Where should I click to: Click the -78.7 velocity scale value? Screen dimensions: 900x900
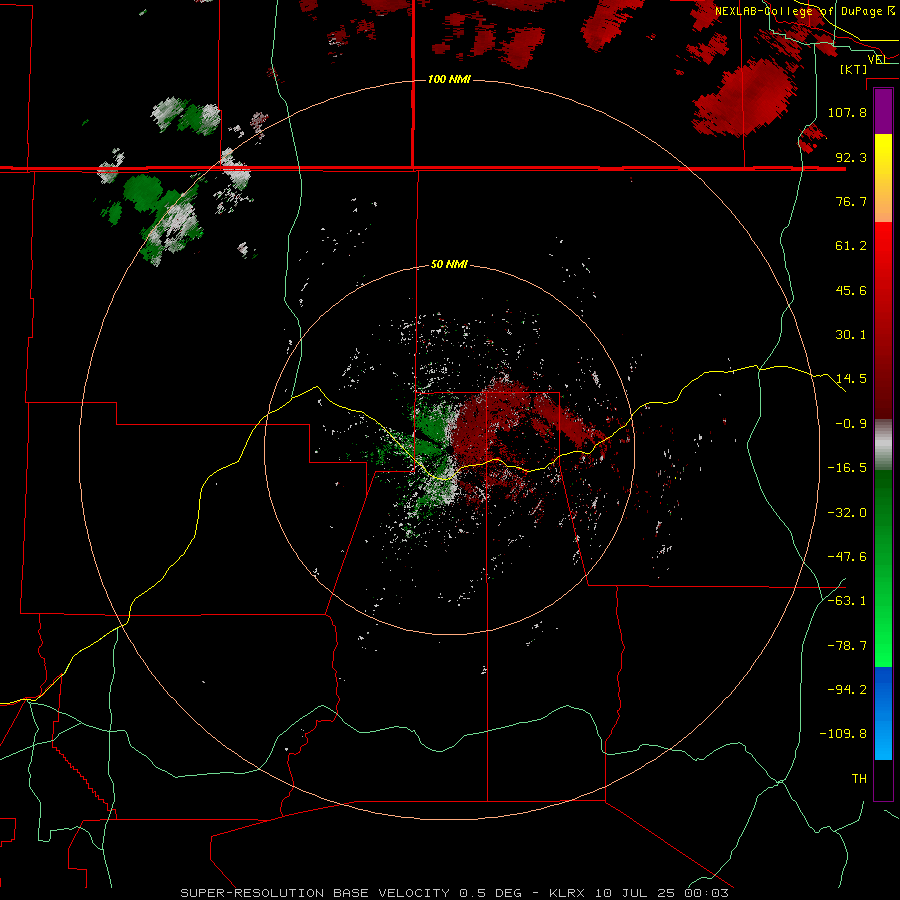pyautogui.click(x=847, y=646)
